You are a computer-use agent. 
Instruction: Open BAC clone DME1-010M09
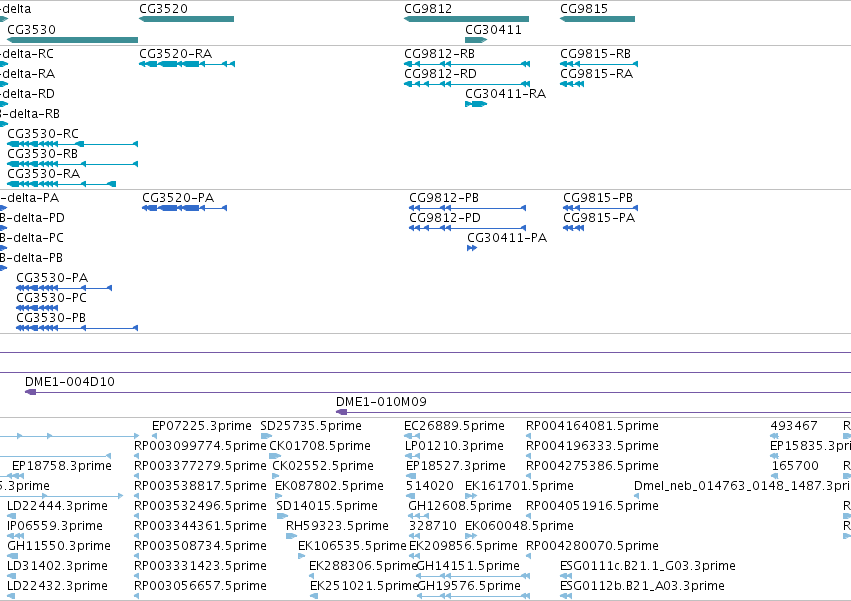381,402
